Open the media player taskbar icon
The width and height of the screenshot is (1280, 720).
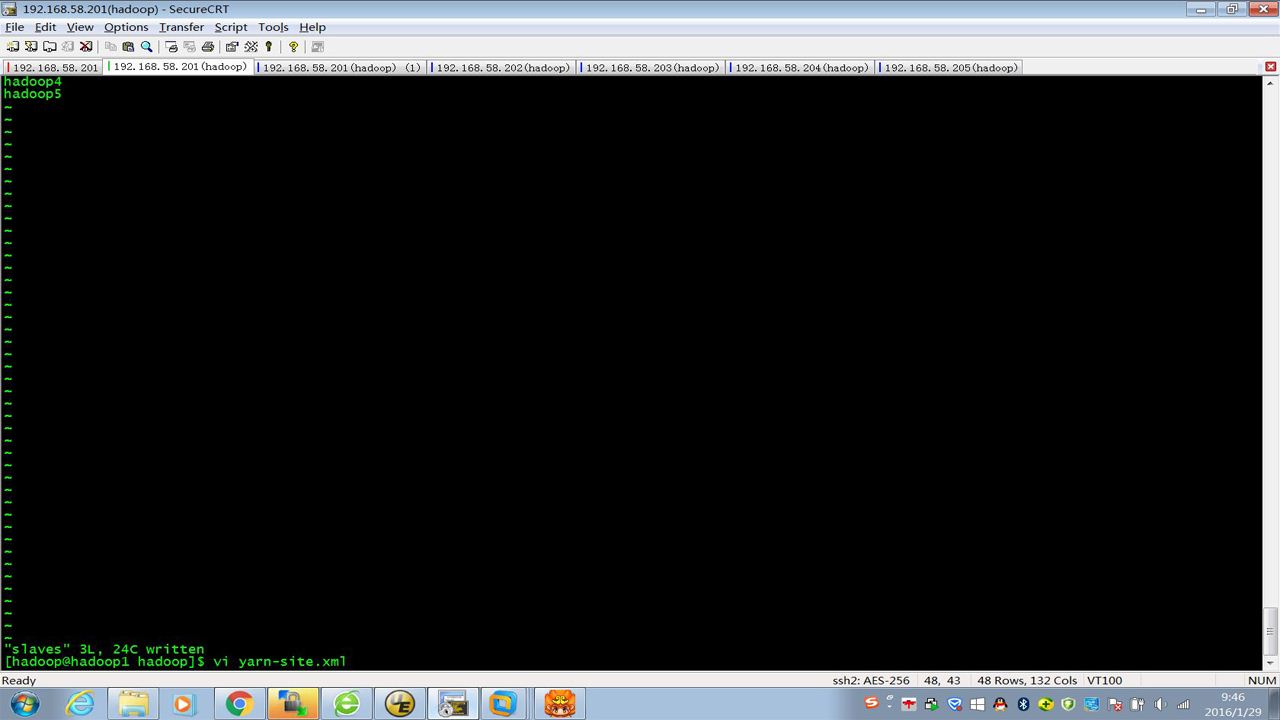pos(184,704)
